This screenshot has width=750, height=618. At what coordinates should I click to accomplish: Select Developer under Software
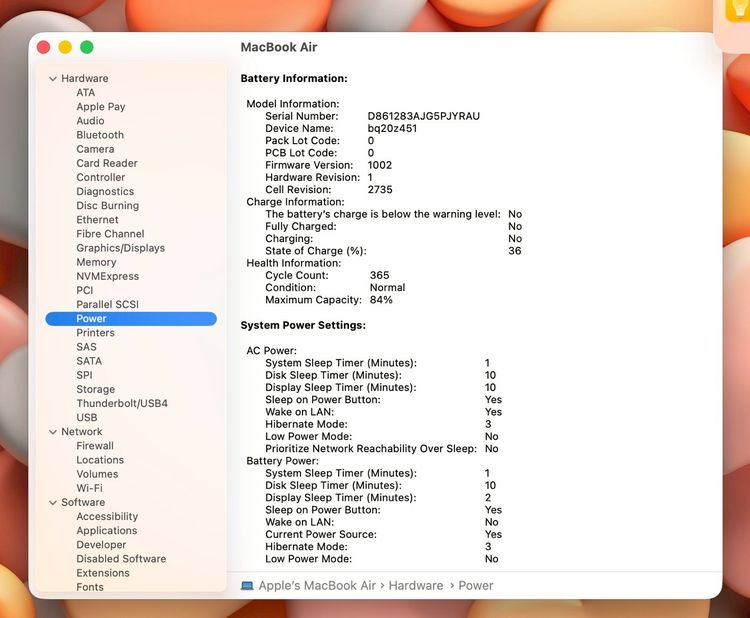(x=101, y=545)
